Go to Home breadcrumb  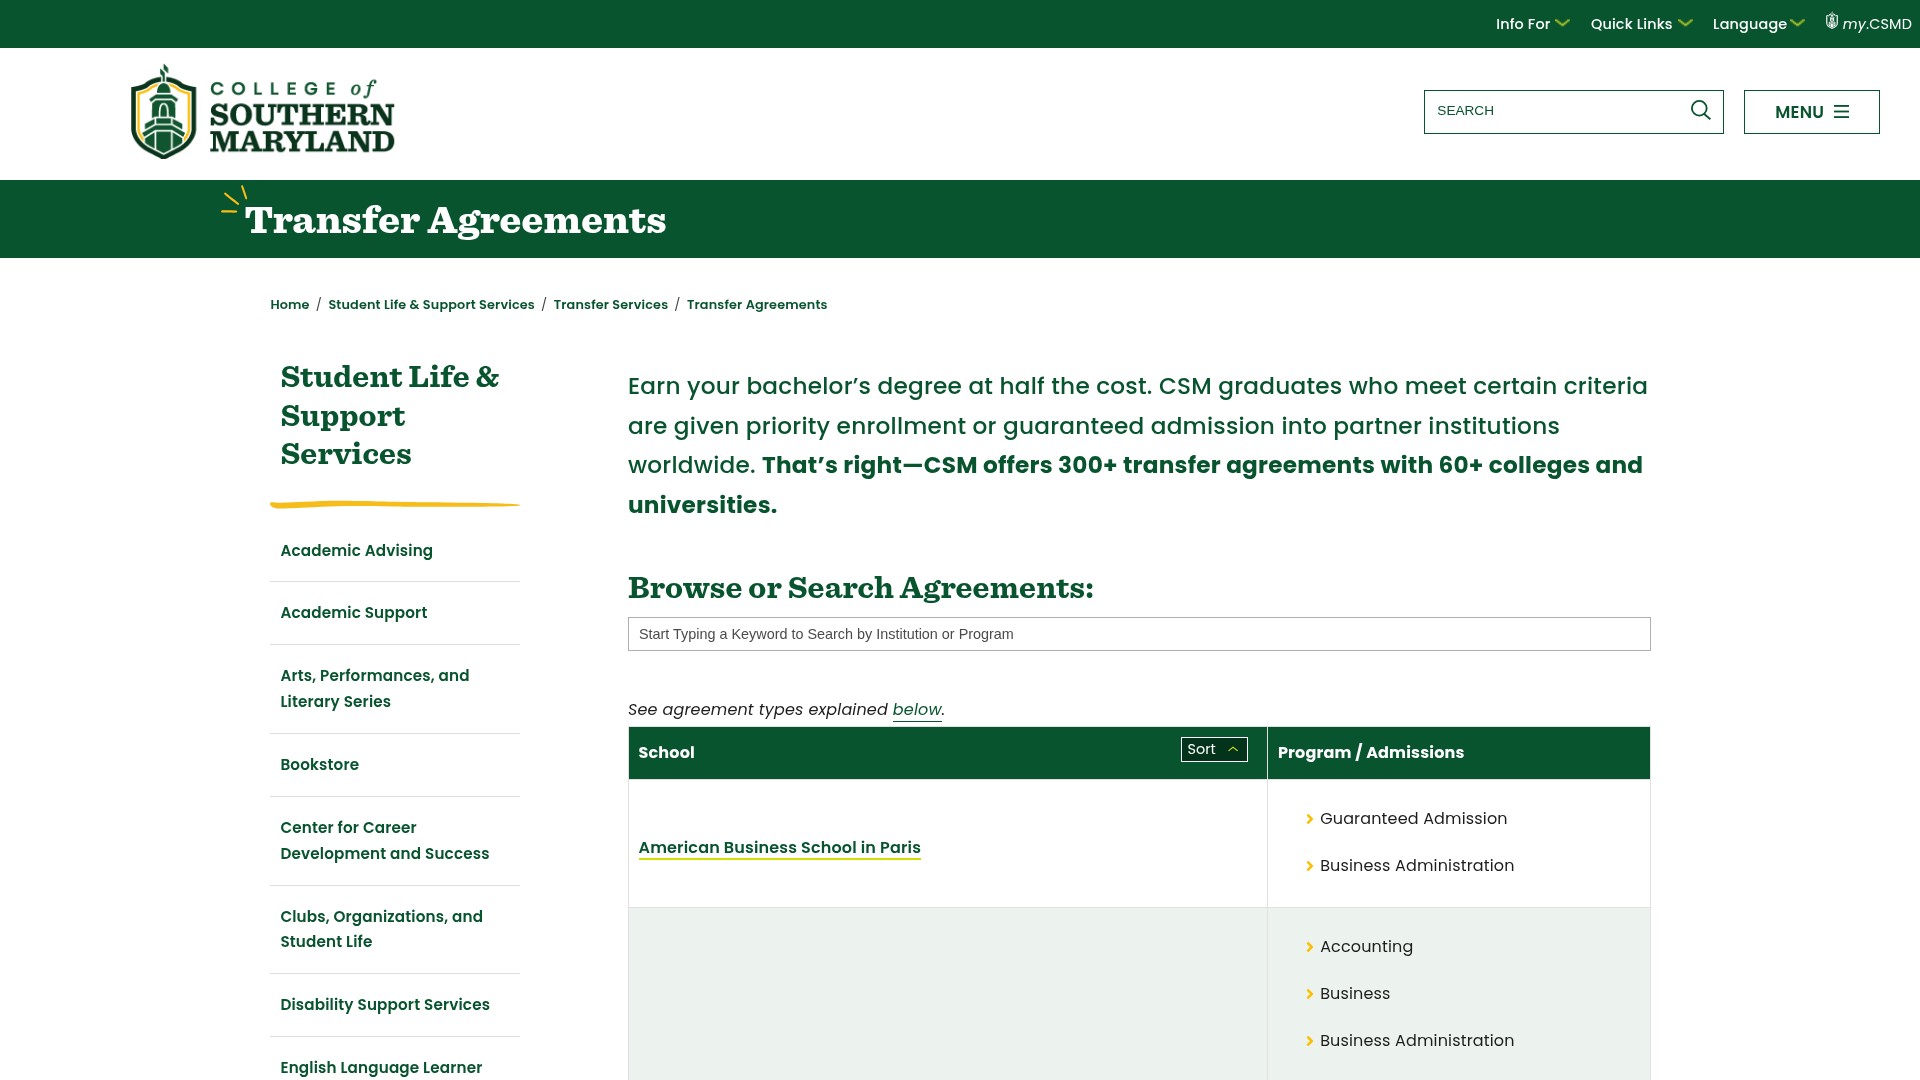[290, 305]
